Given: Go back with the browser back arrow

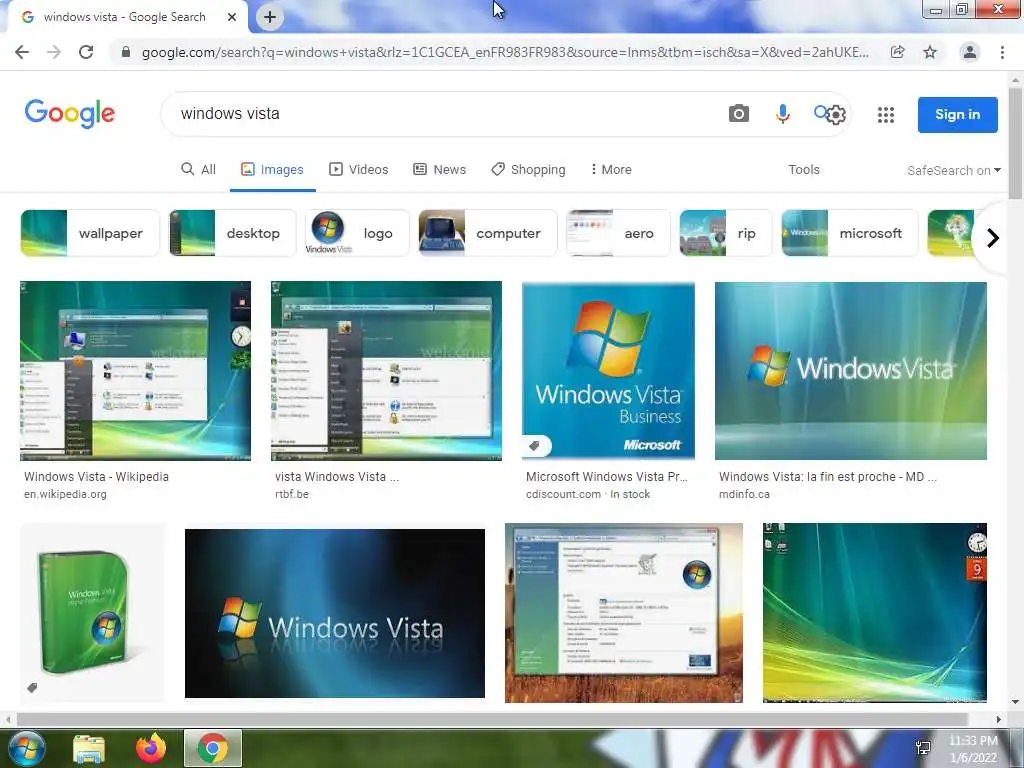Looking at the screenshot, I should click(x=22, y=52).
